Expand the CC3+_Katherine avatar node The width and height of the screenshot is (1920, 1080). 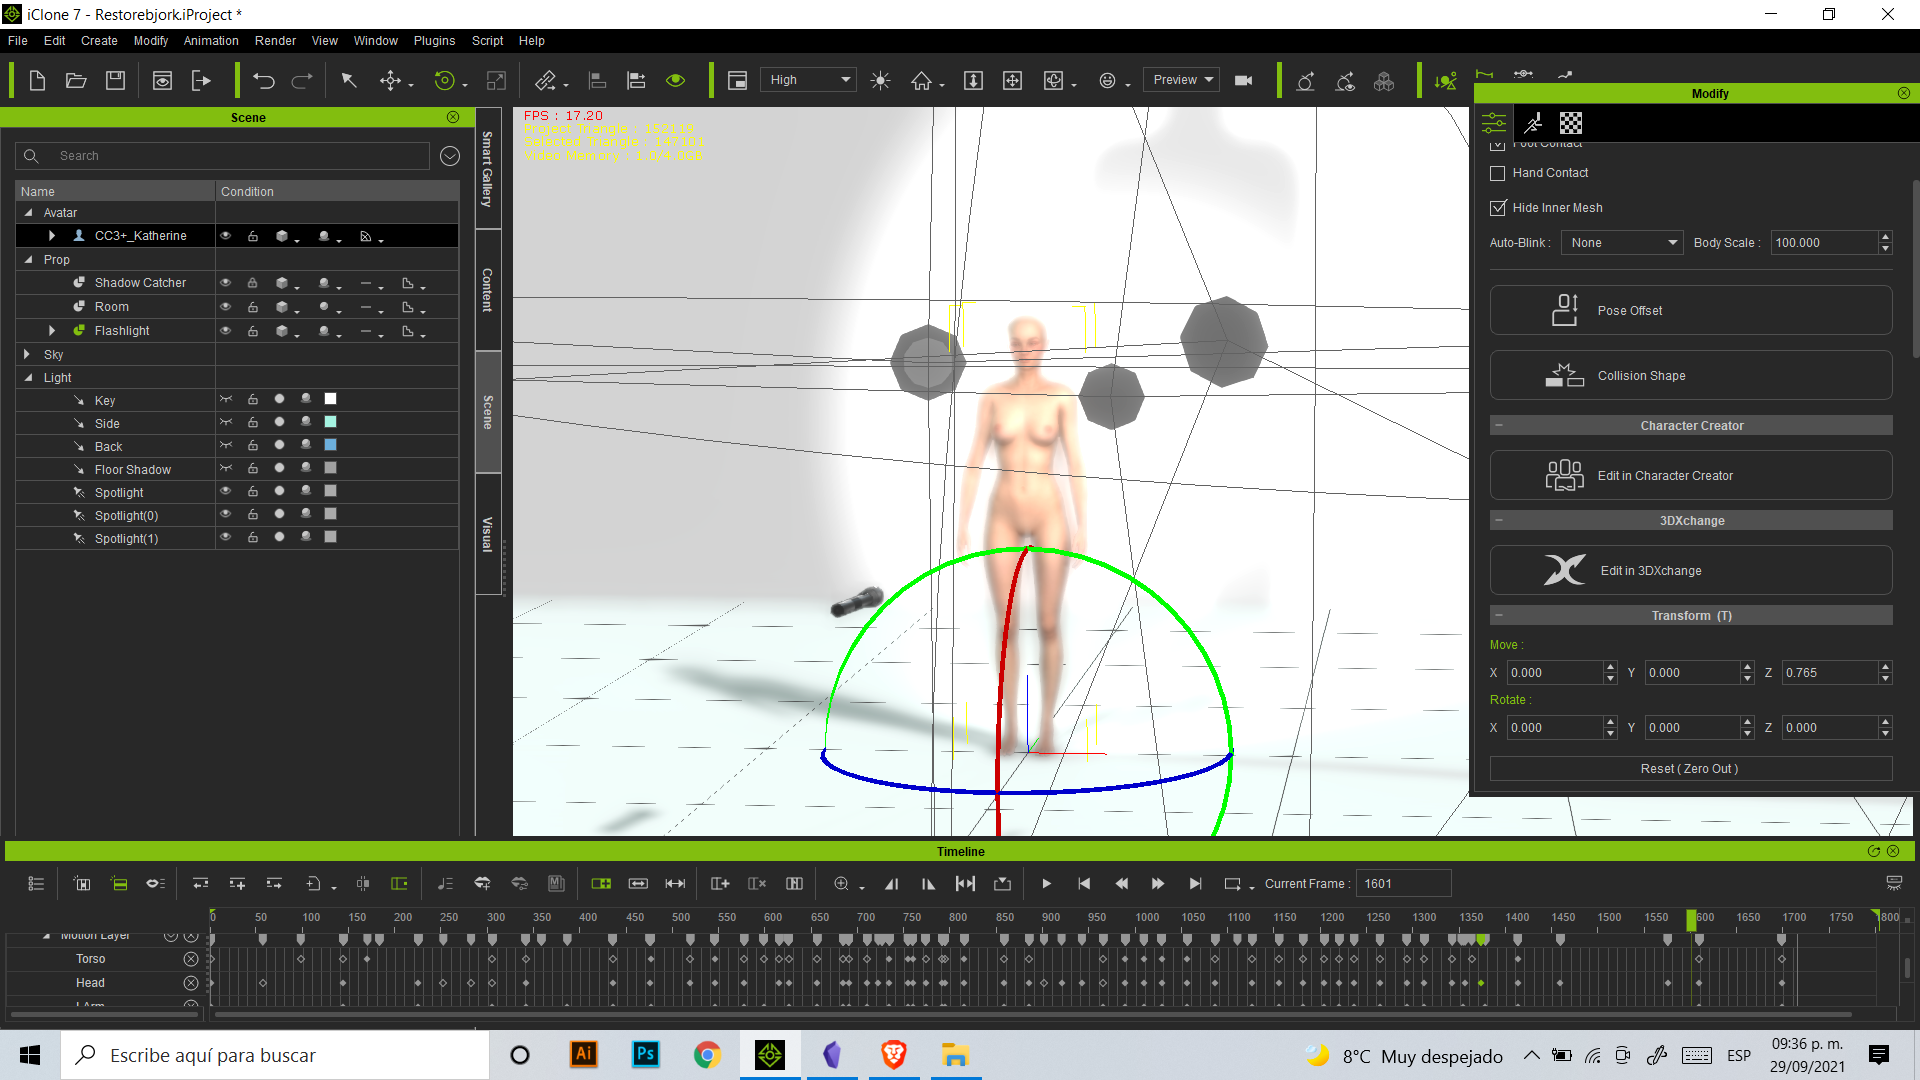pyautogui.click(x=52, y=236)
